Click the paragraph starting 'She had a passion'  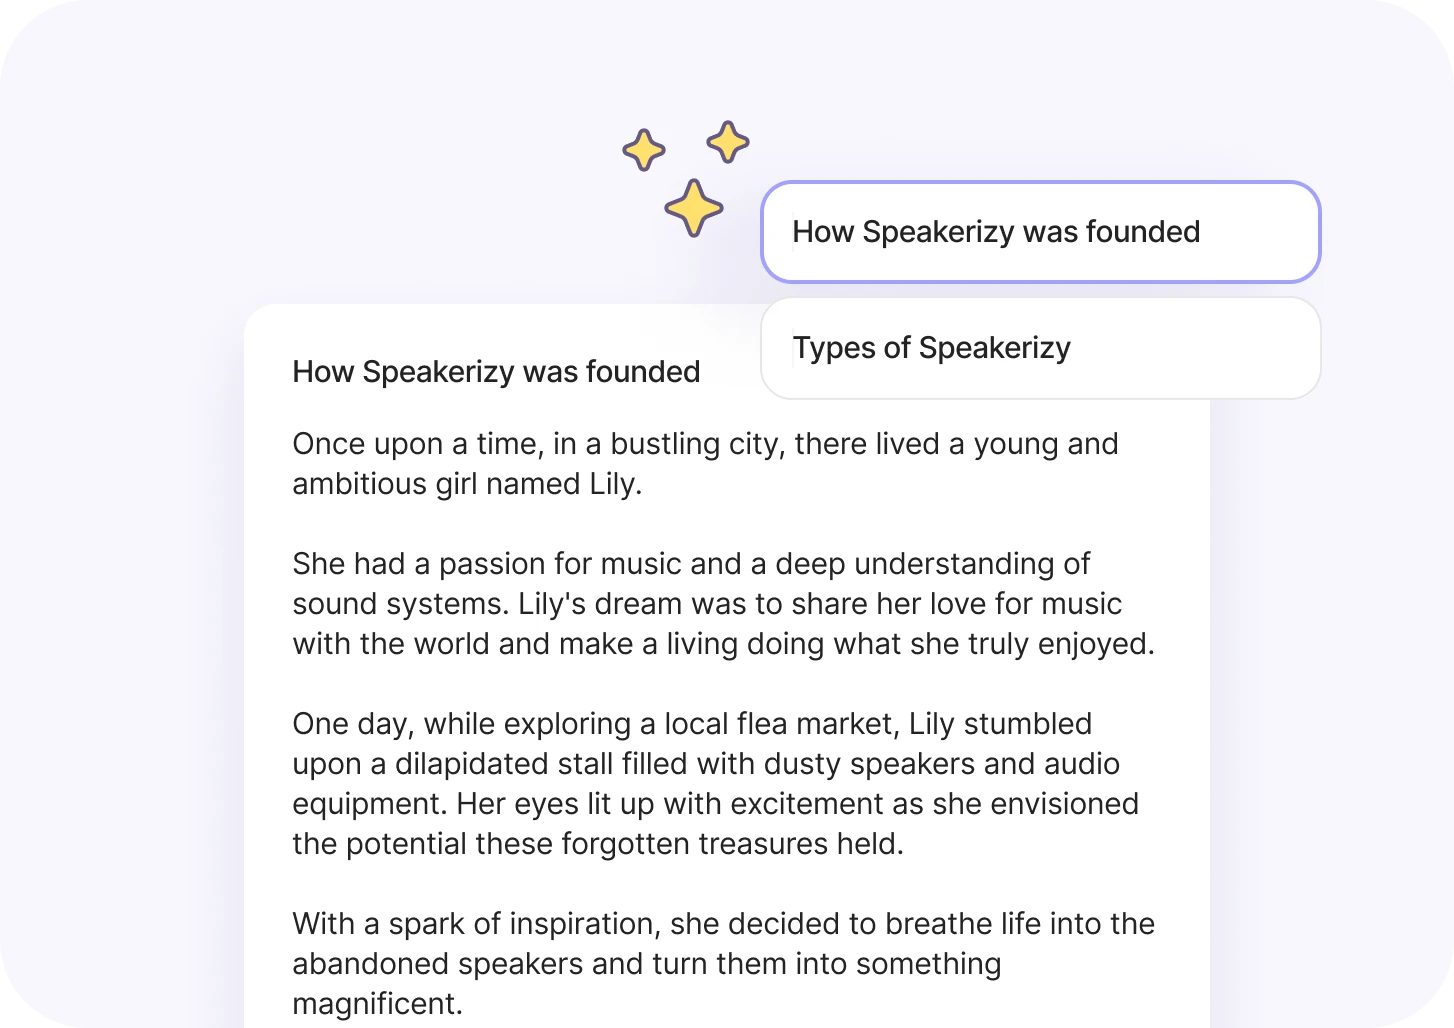723,604
